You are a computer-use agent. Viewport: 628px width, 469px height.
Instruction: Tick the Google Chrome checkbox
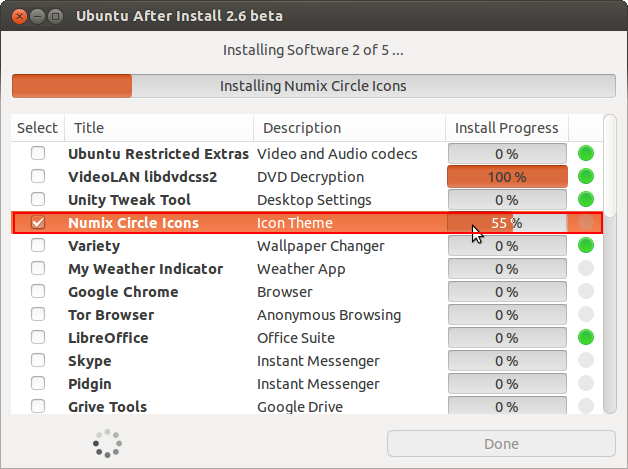(38, 292)
